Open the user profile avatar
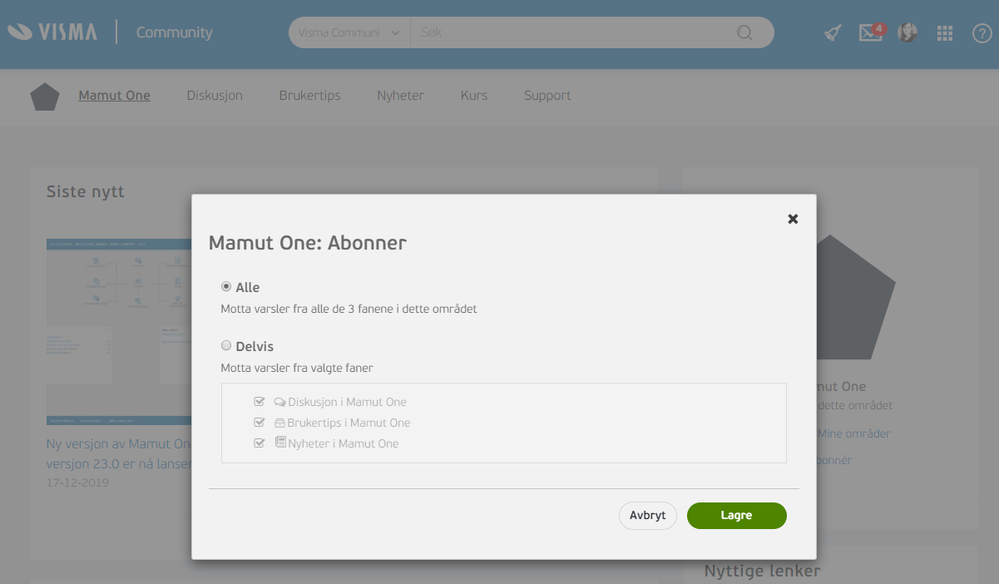The image size is (999, 584). tap(907, 32)
